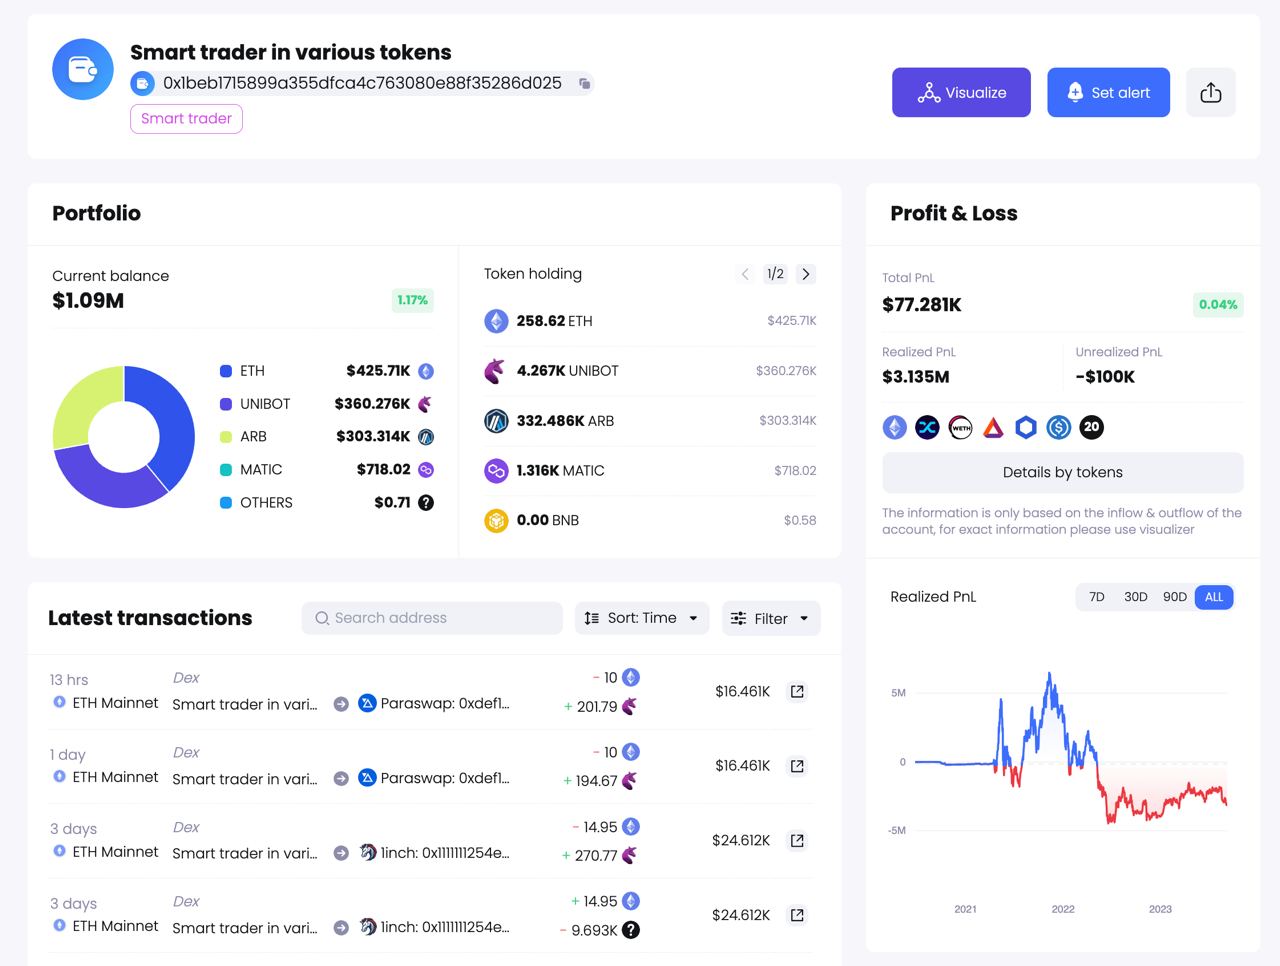Screen dimensions: 1280x966
Task: Click the Set alert button
Action: (x=1108, y=93)
